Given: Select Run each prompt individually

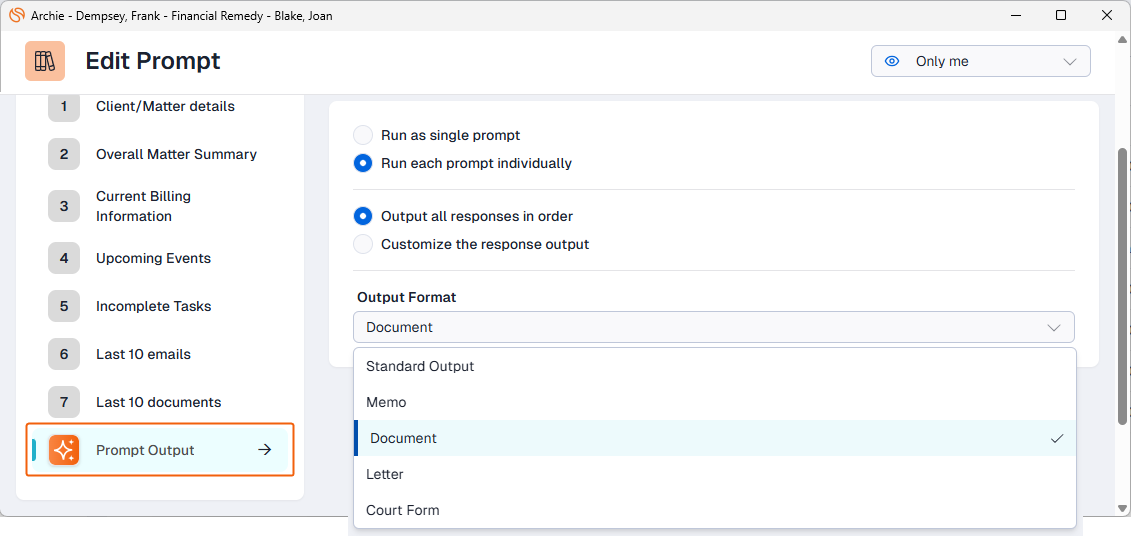Looking at the screenshot, I should click(363, 163).
